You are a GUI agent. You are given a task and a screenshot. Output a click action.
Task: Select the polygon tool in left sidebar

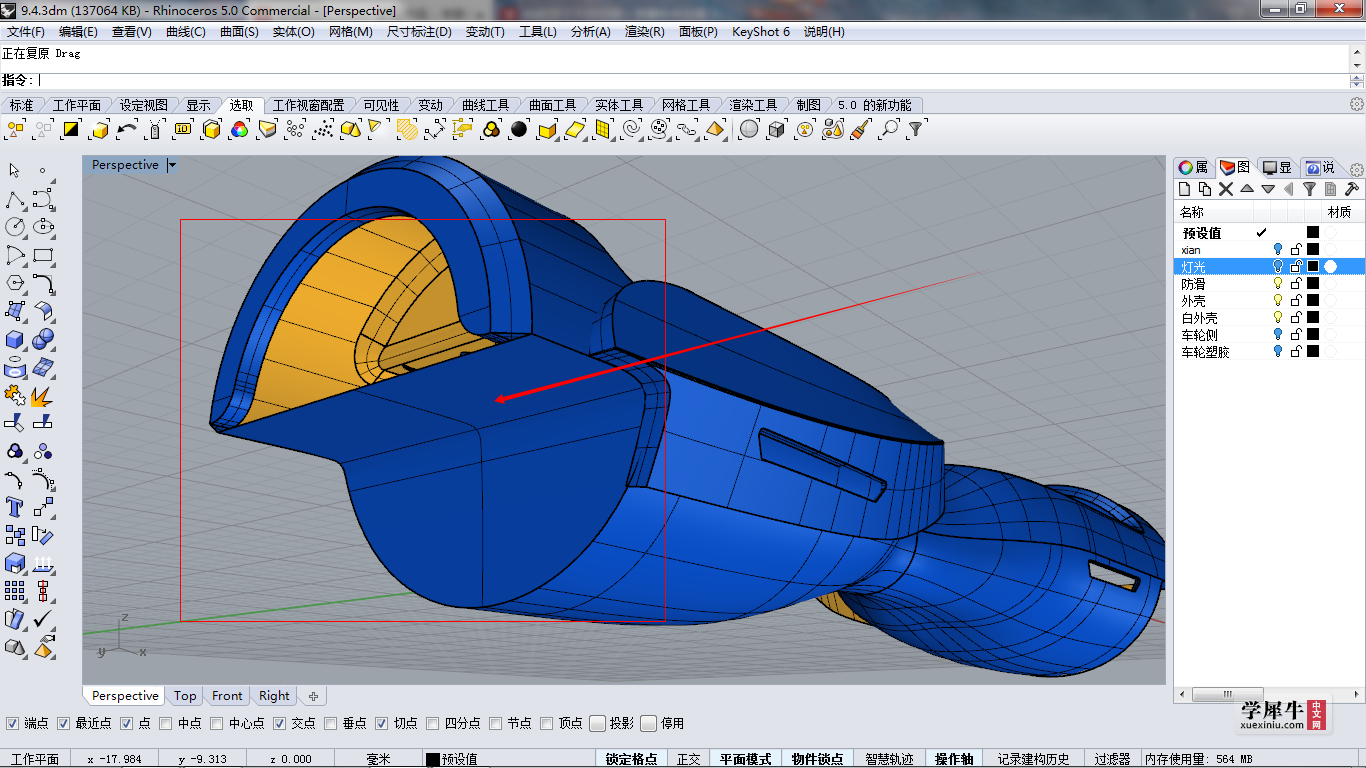pyautogui.click(x=15, y=283)
